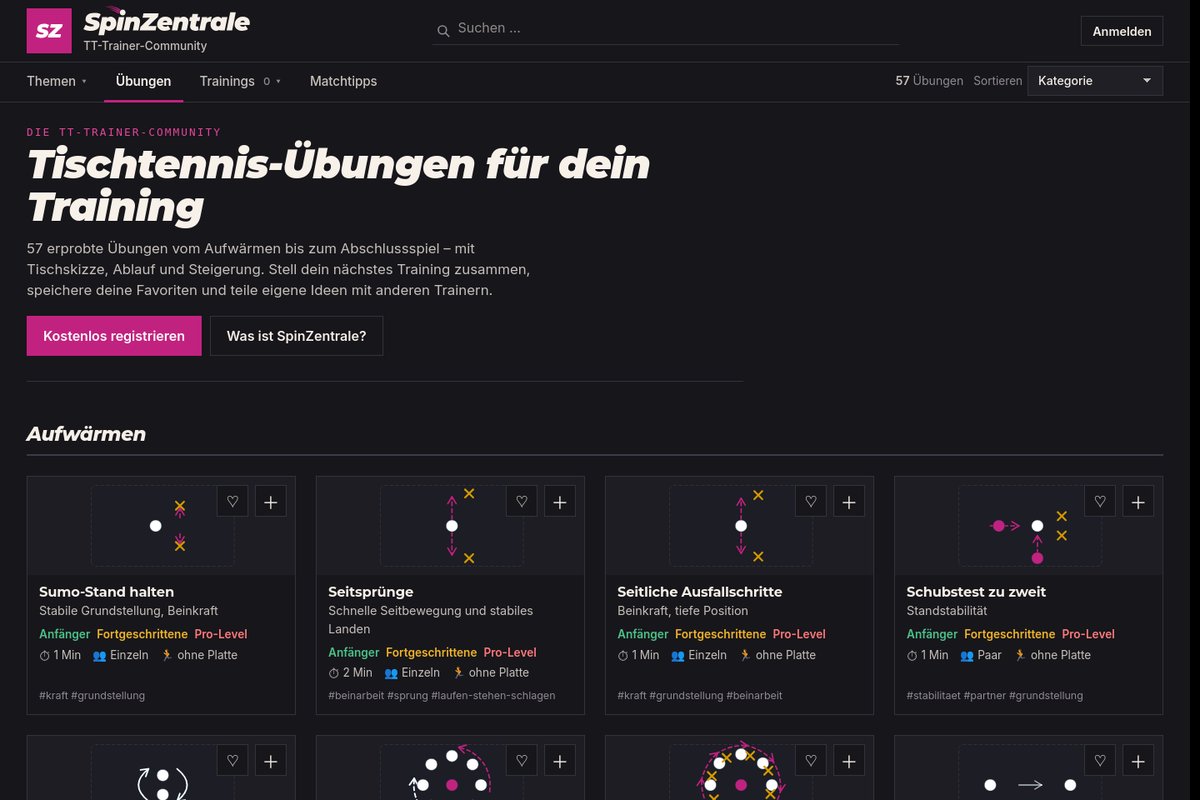Screen dimensions: 1200x800
Task: Click the SpinZentrale wordmark
Action: tap(167, 22)
